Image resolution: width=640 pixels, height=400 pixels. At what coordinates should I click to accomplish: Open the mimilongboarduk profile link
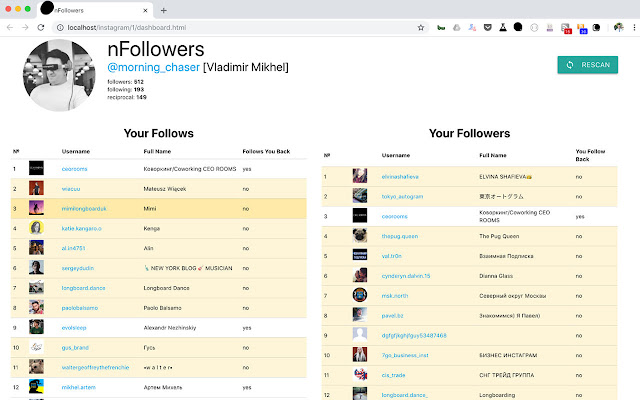coord(85,208)
